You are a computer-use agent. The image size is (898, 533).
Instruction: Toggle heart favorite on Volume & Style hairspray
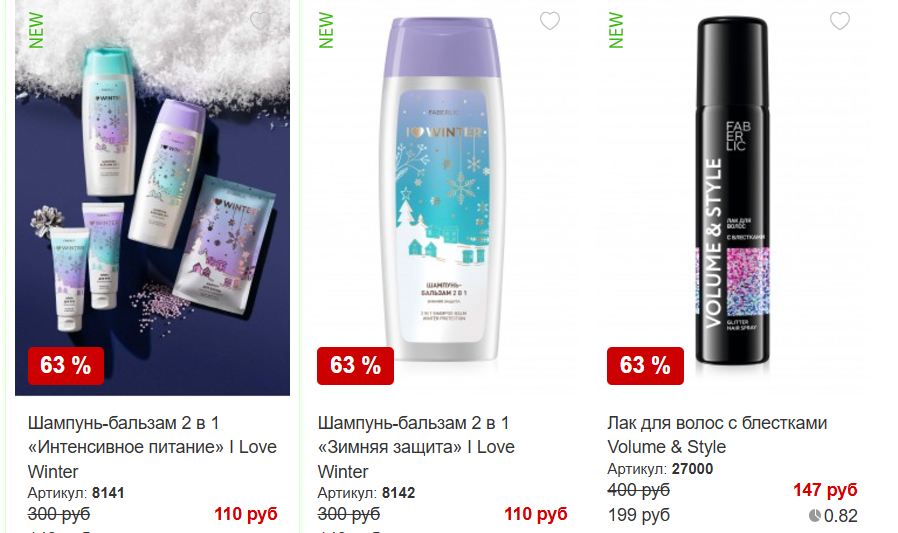[840, 21]
